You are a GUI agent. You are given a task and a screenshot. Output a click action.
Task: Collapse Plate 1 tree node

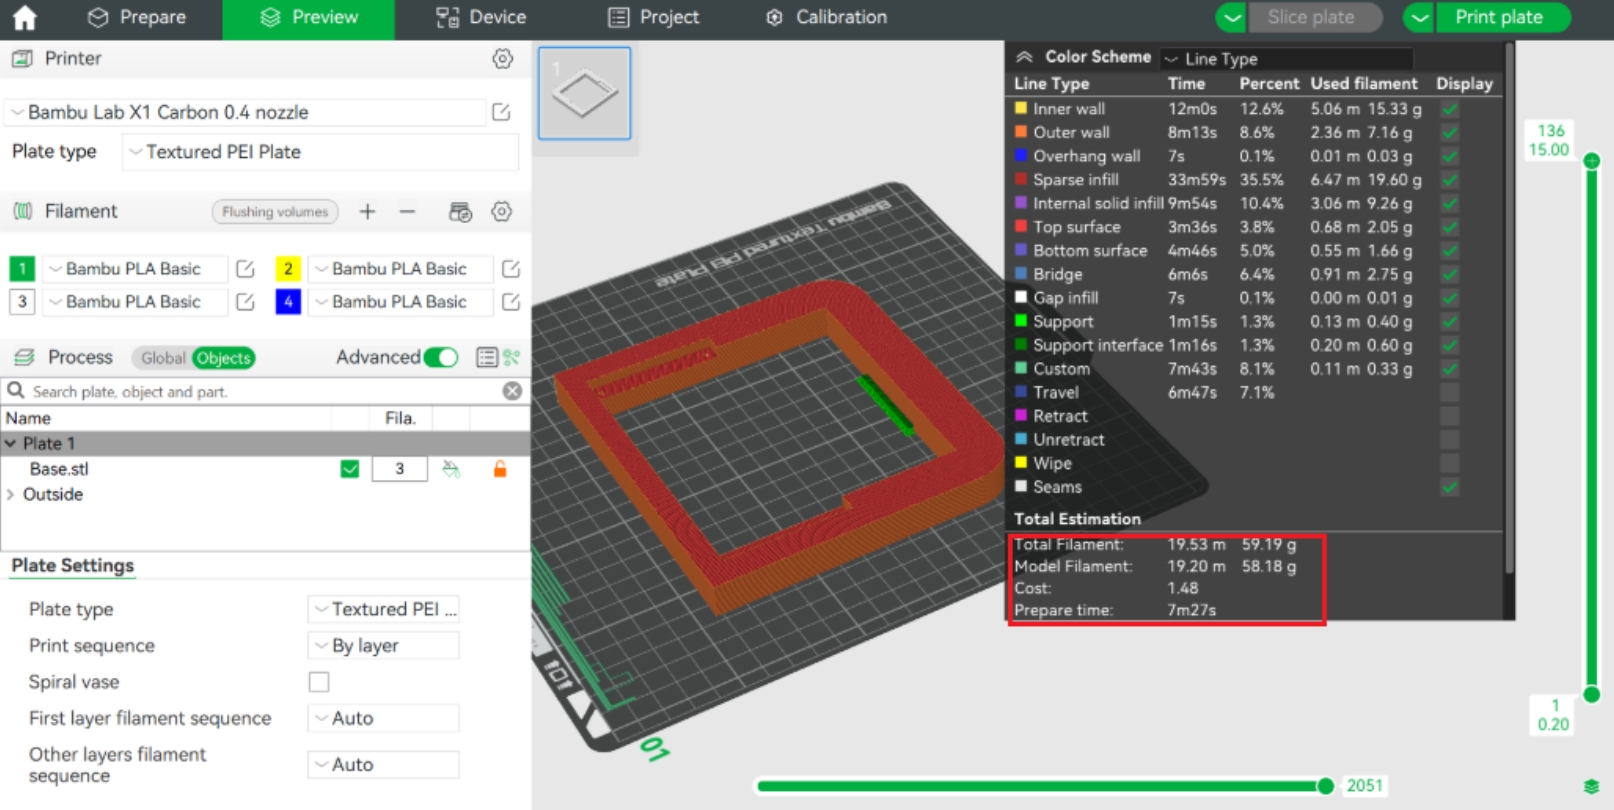point(10,443)
